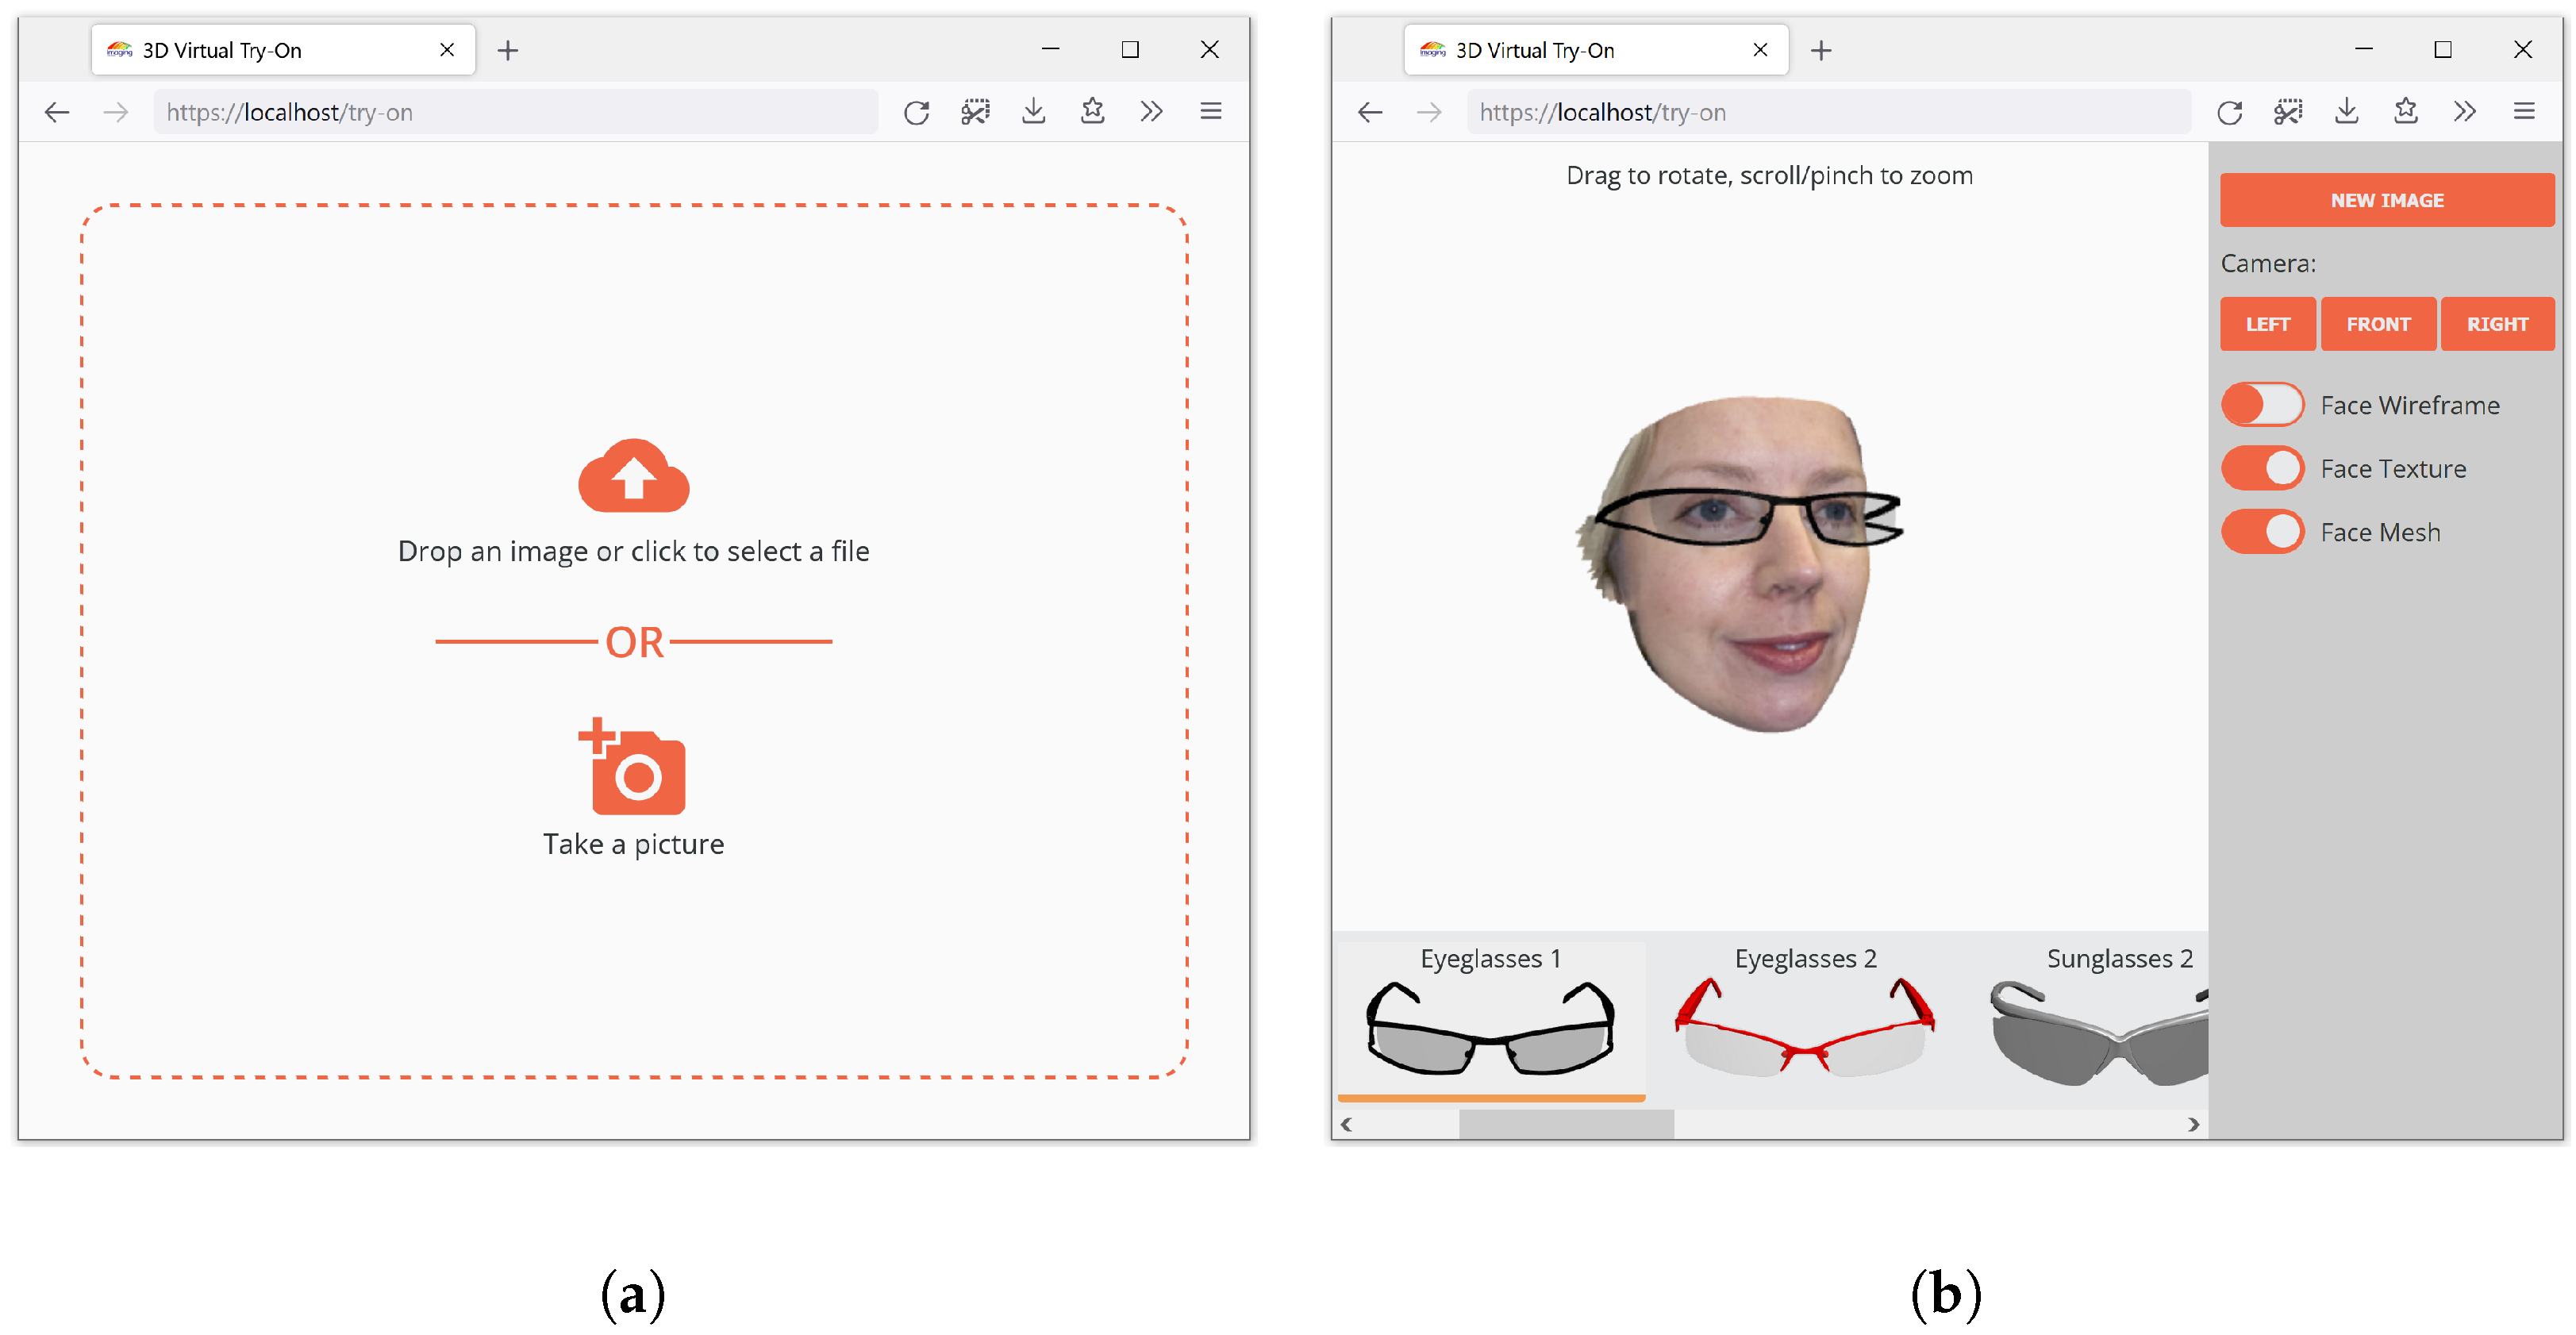
Task: Click back arrow in right browser window
Action: pos(1370,112)
